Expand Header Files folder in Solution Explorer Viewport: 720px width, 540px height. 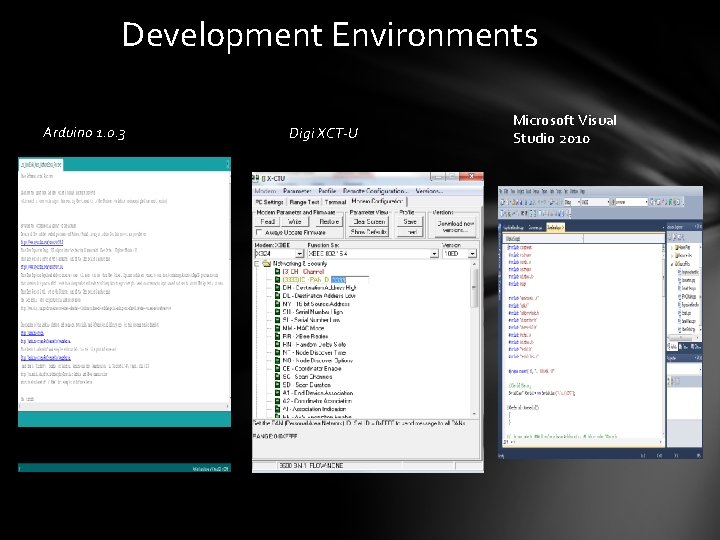click(673, 248)
